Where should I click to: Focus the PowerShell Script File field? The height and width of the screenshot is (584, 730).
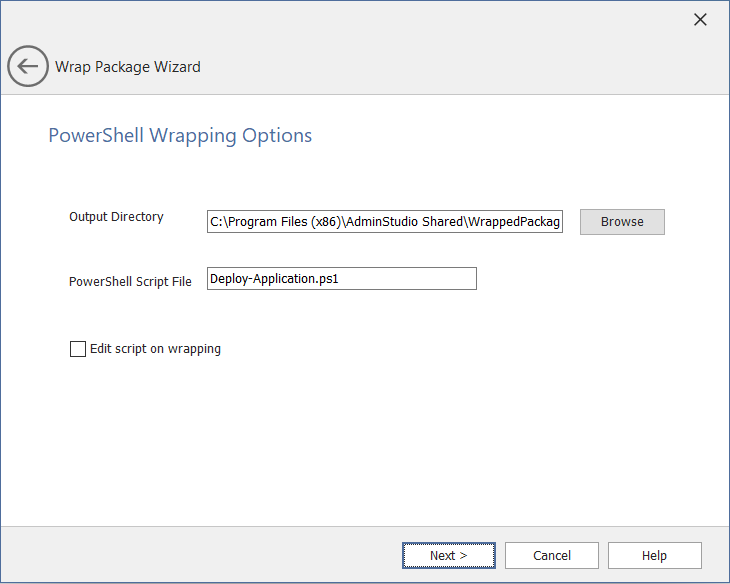(341, 279)
